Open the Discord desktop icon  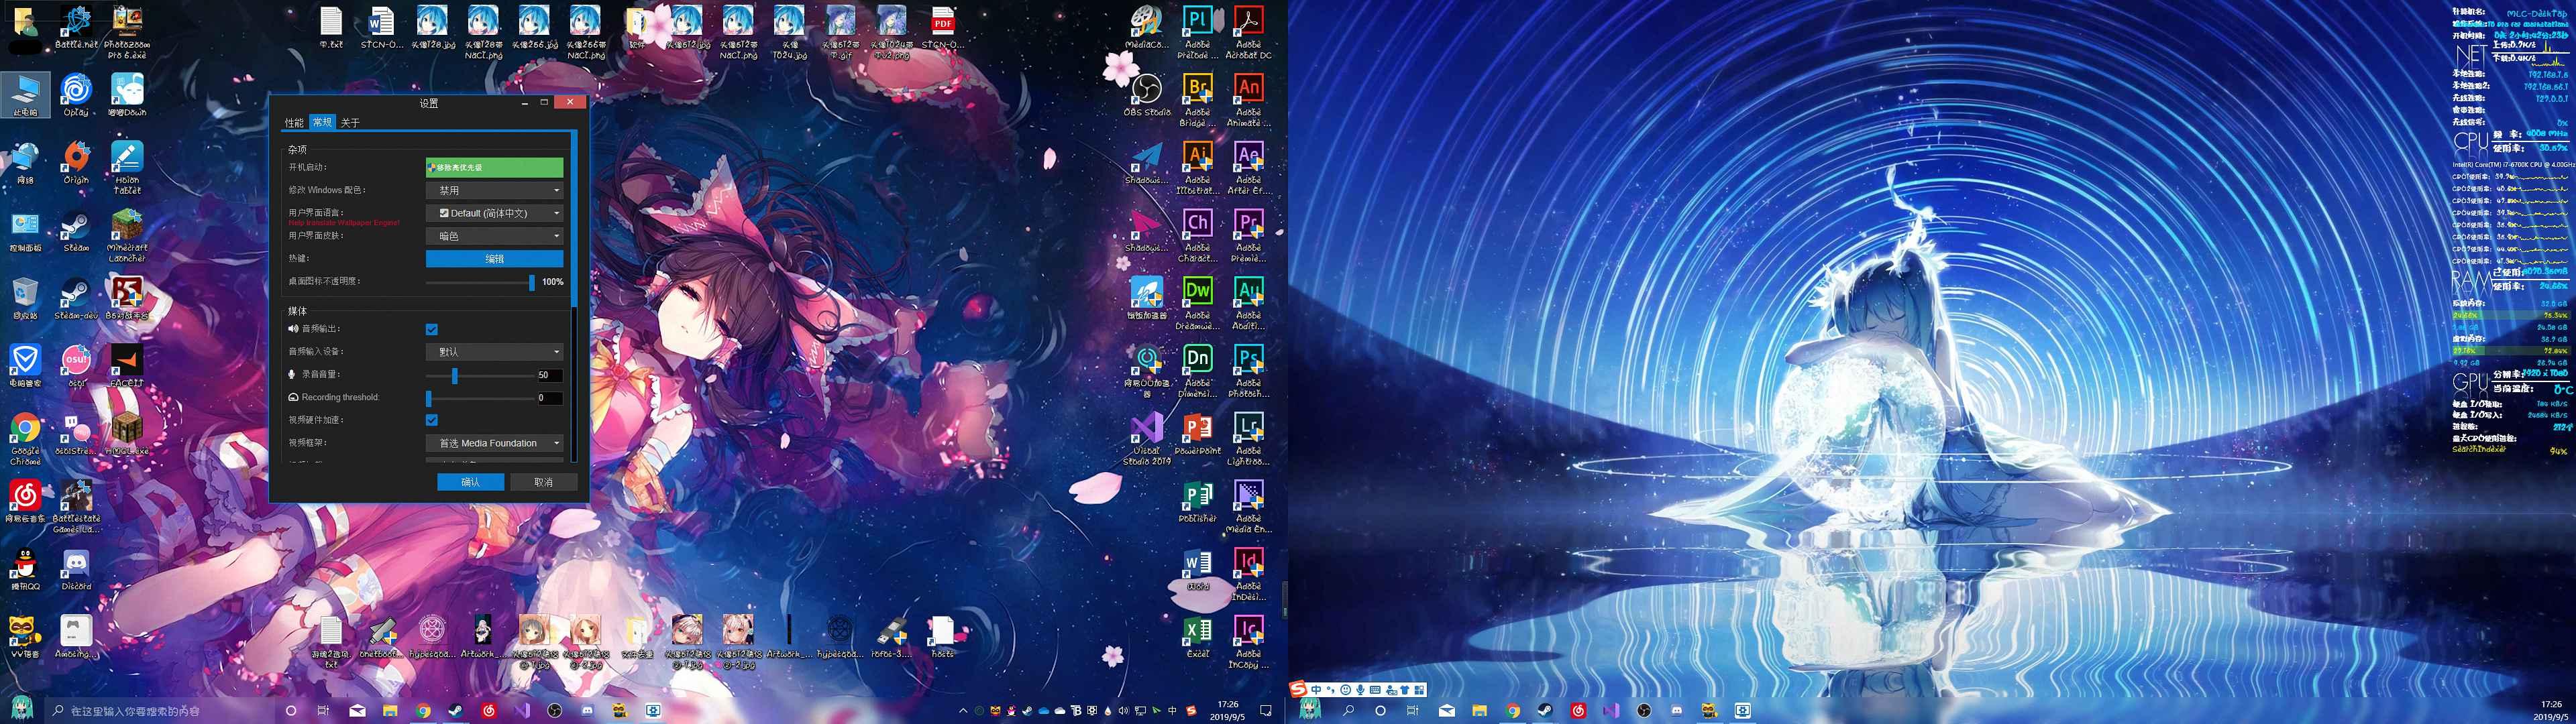pos(76,570)
